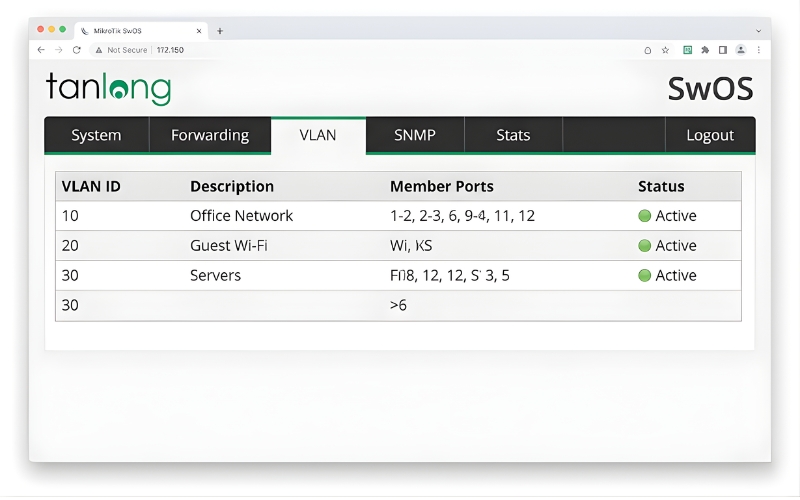Click the browser back arrow
The image size is (800, 500).
click(x=41, y=50)
